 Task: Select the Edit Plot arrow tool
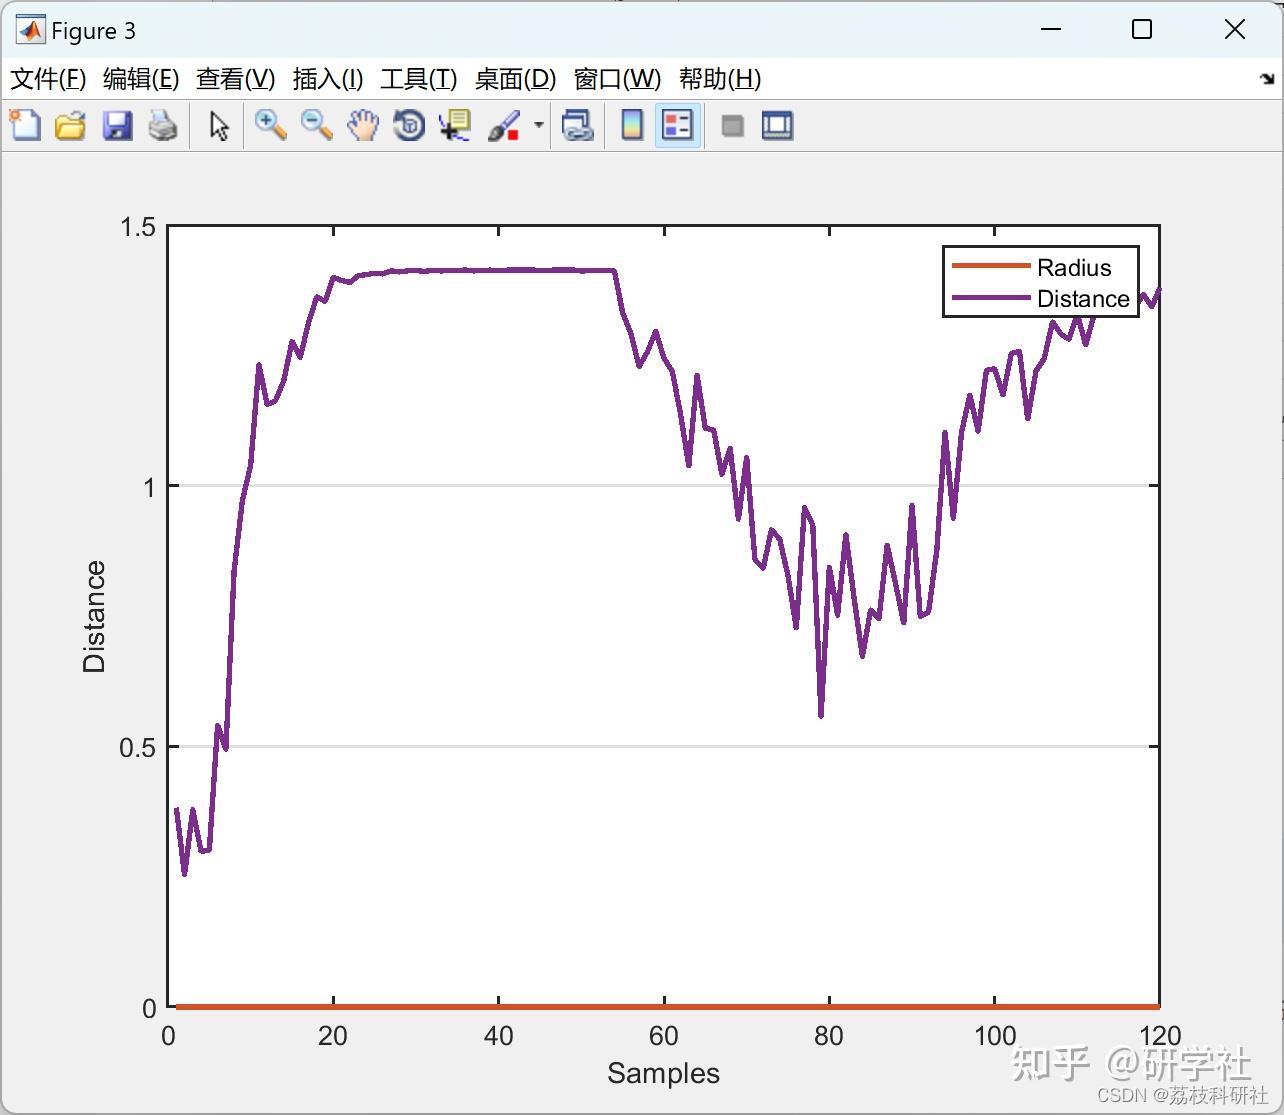[219, 126]
